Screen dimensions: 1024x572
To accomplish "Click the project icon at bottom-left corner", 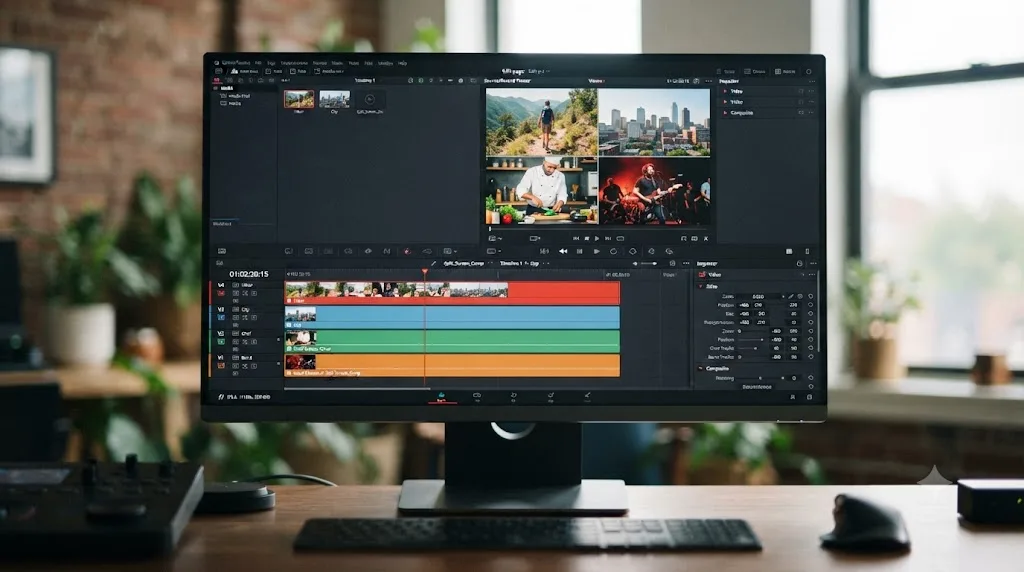I will click(x=221, y=397).
